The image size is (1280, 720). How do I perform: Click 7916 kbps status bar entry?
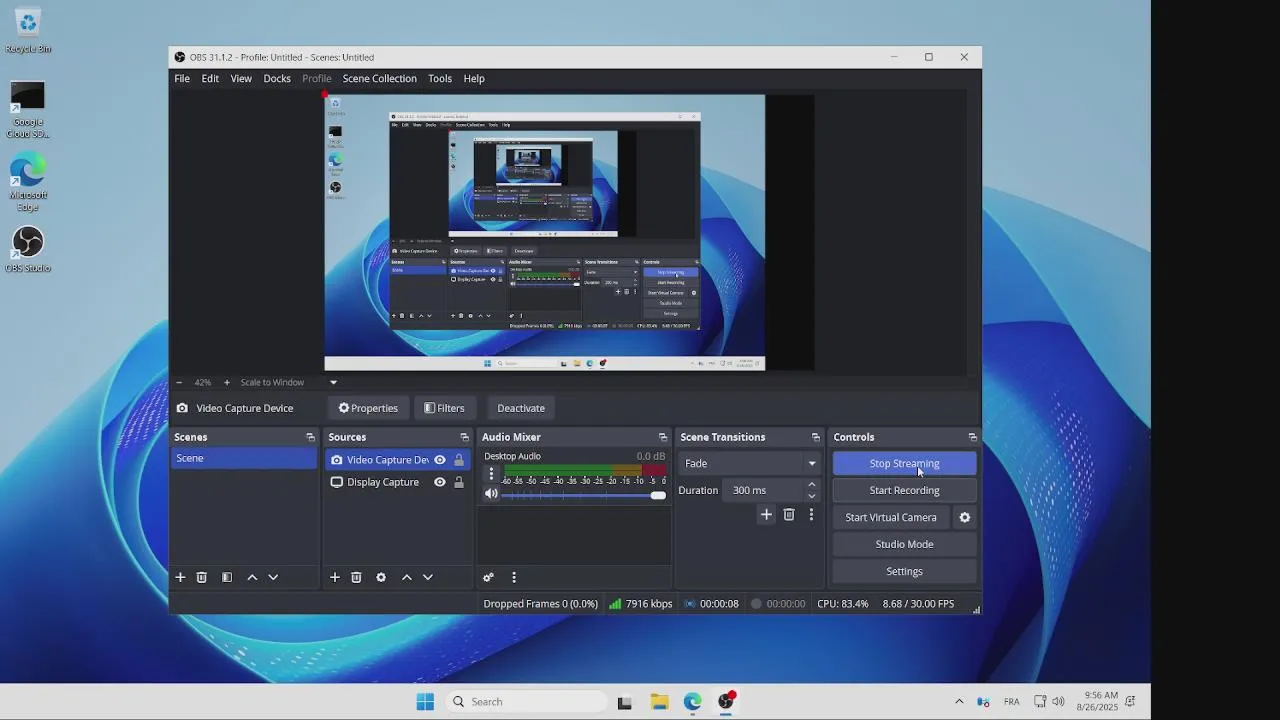pyautogui.click(x=640, y=604)
